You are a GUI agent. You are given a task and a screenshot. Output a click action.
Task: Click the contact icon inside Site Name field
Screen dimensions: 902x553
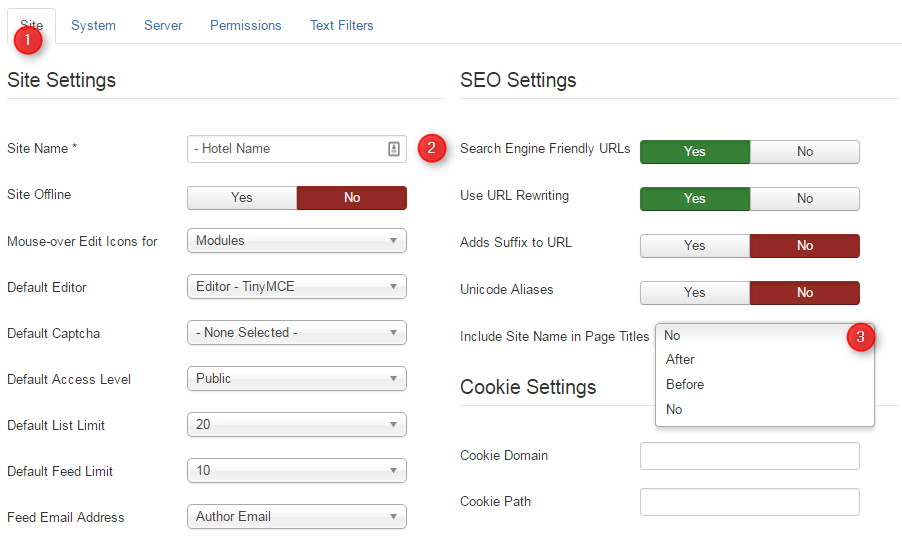point(393,149)
